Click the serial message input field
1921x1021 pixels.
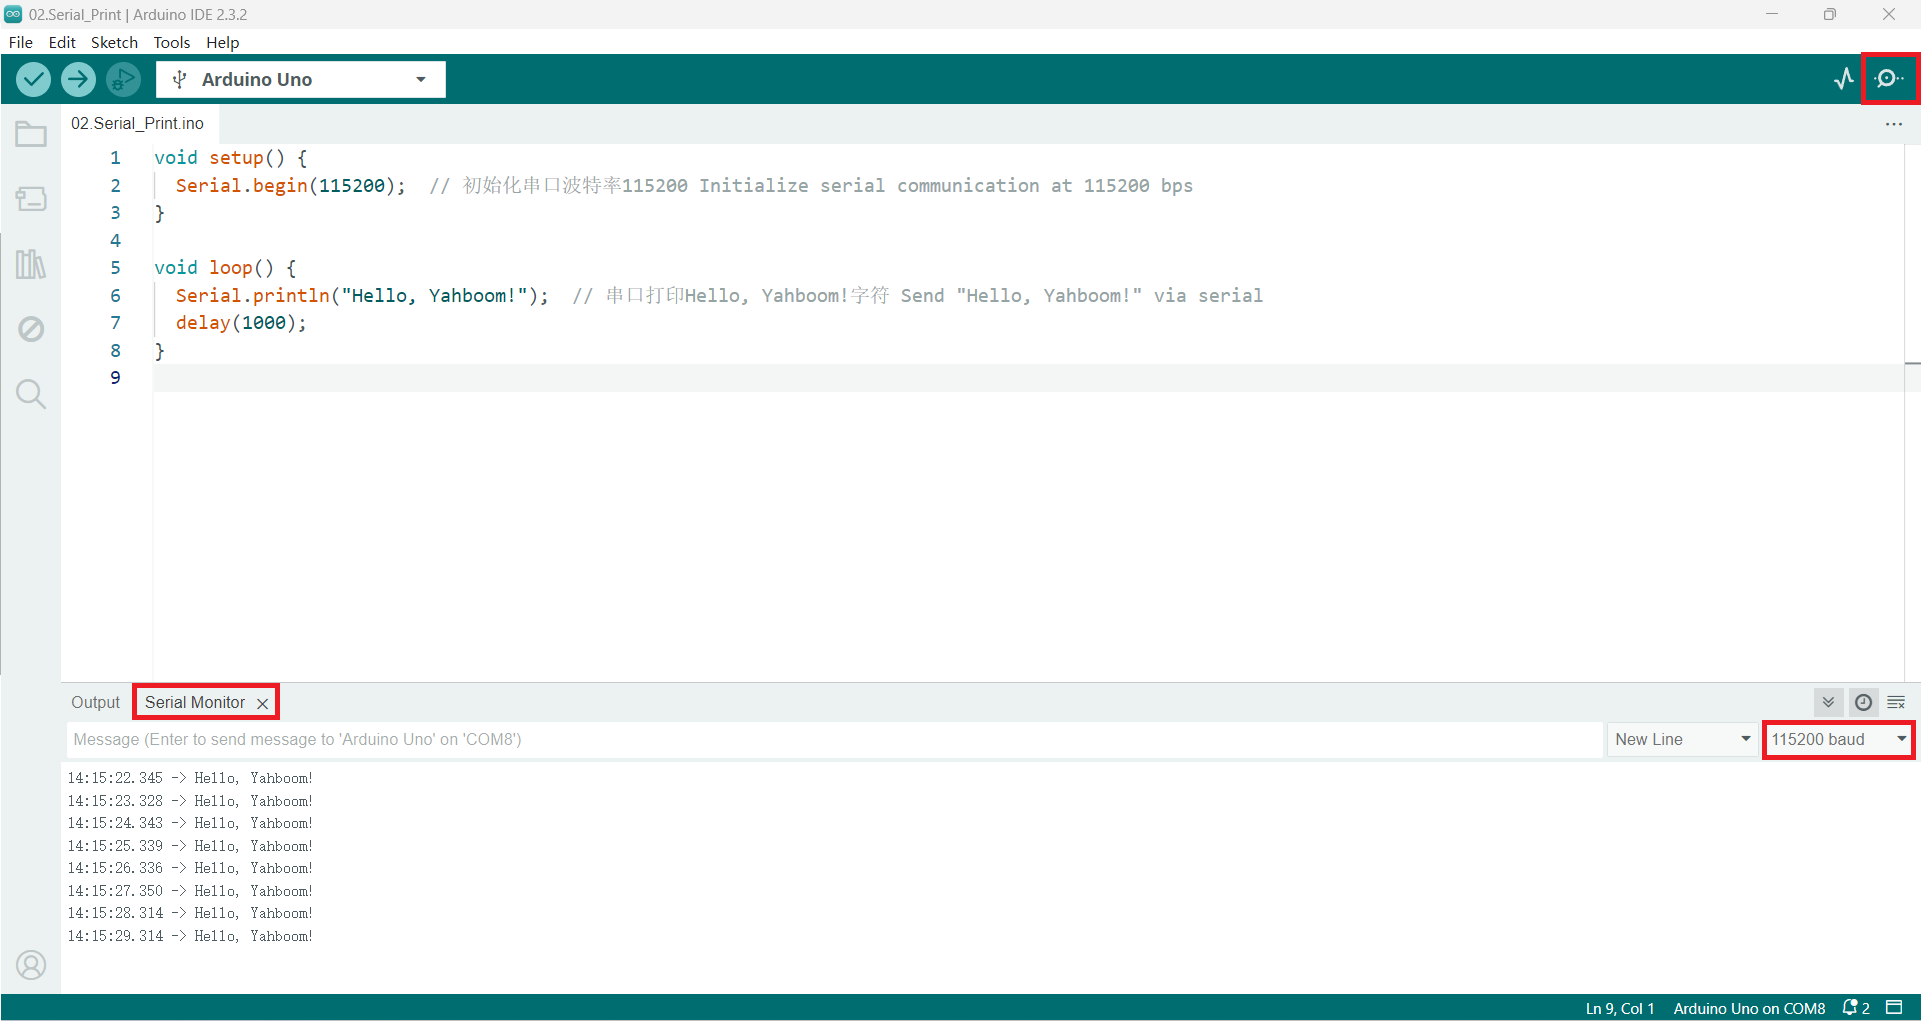coord(835,739)
